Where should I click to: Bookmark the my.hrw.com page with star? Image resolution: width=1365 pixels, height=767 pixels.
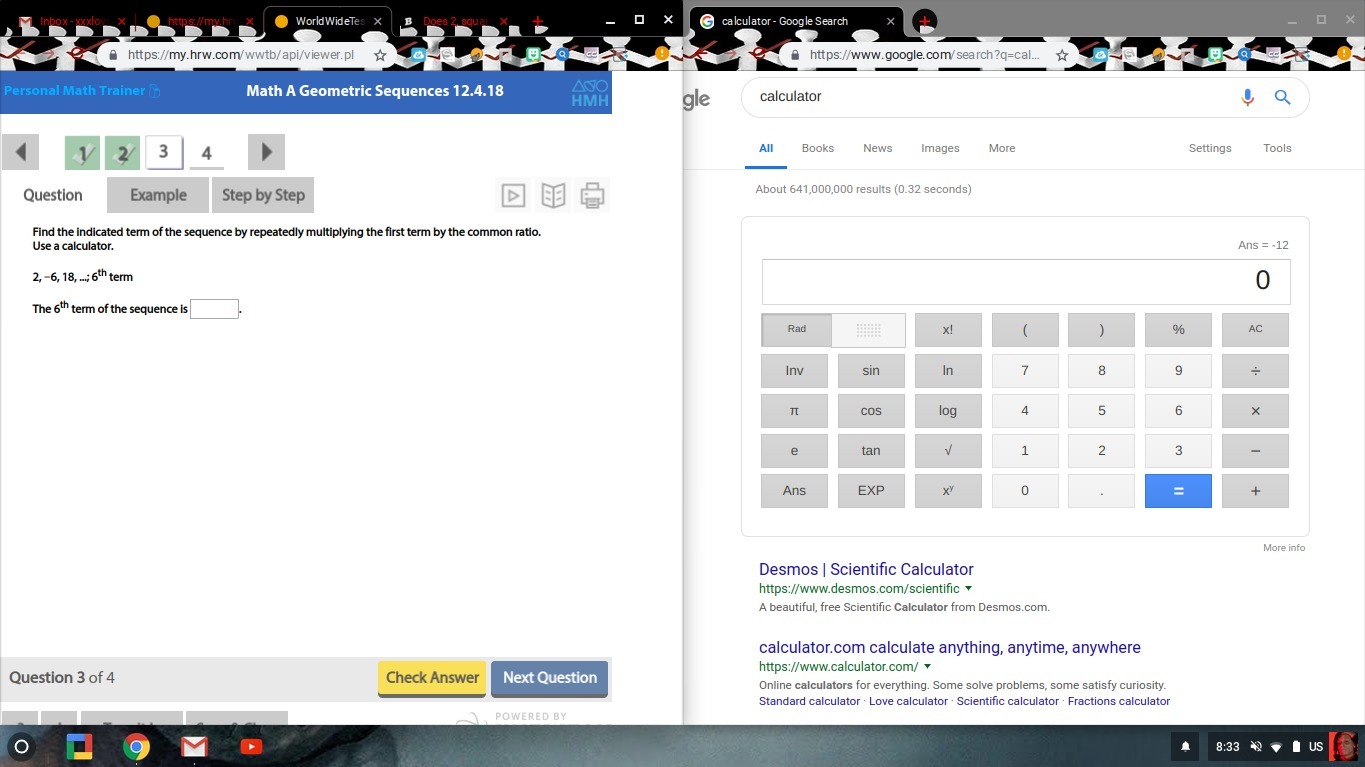pos(380,55)
